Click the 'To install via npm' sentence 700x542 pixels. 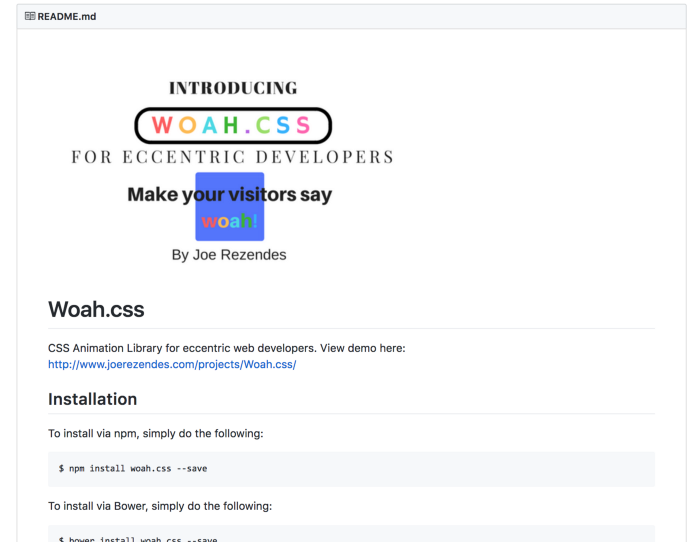[x=156, y=434]
